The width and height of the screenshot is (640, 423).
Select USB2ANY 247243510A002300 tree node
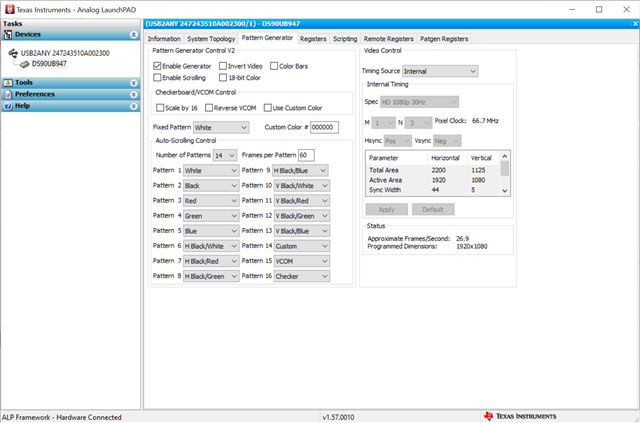65,53
